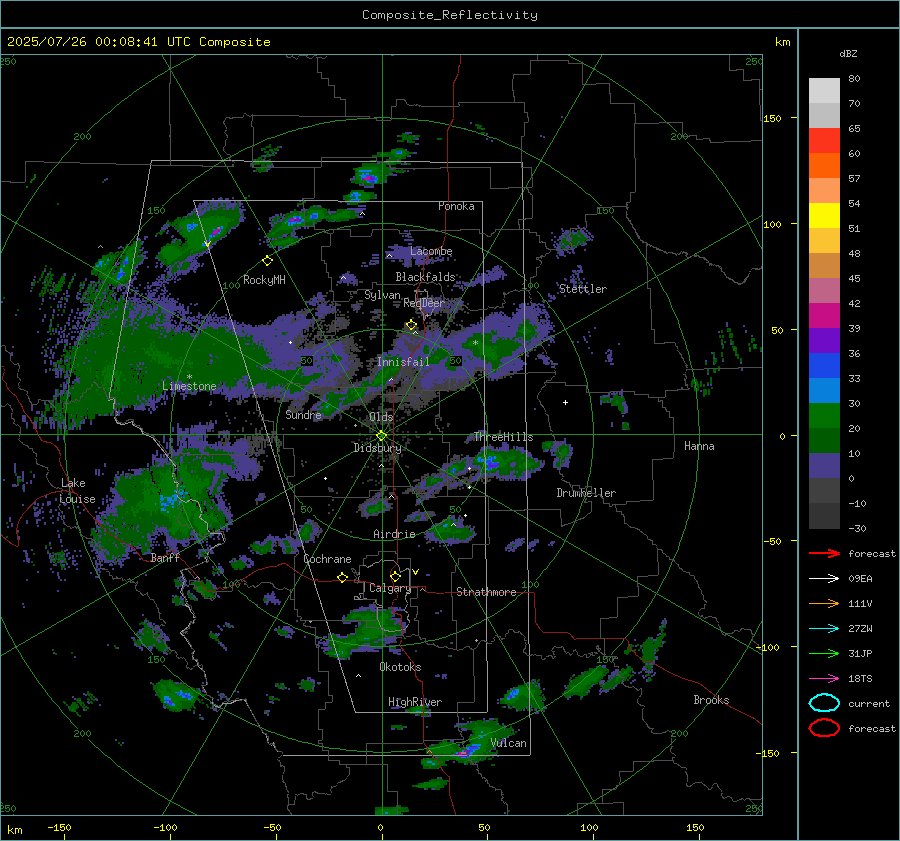Click yellow diamond marker above RockyMH
The width and height of the screenshot is (900, 841).
pyautogui.click(x=267, y=261)
